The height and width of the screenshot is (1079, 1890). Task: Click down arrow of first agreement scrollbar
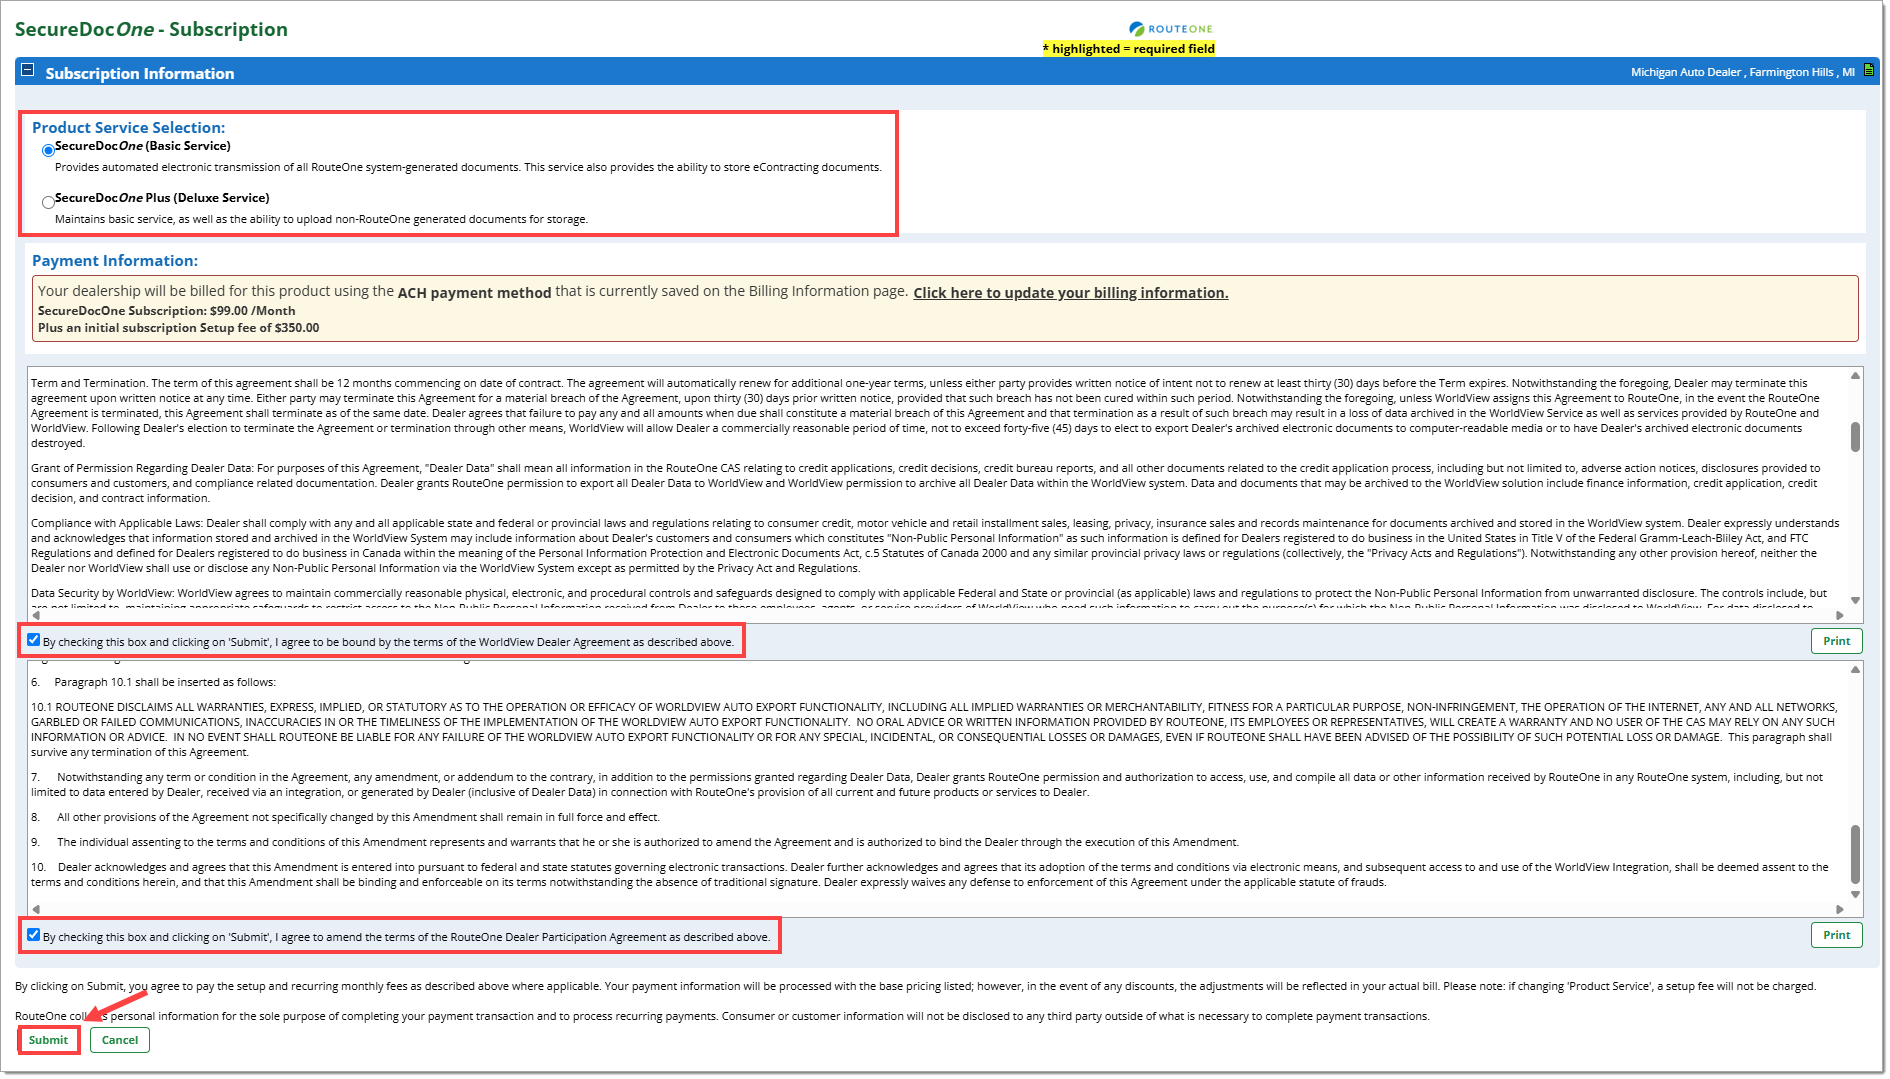(x=1855, y=600)
